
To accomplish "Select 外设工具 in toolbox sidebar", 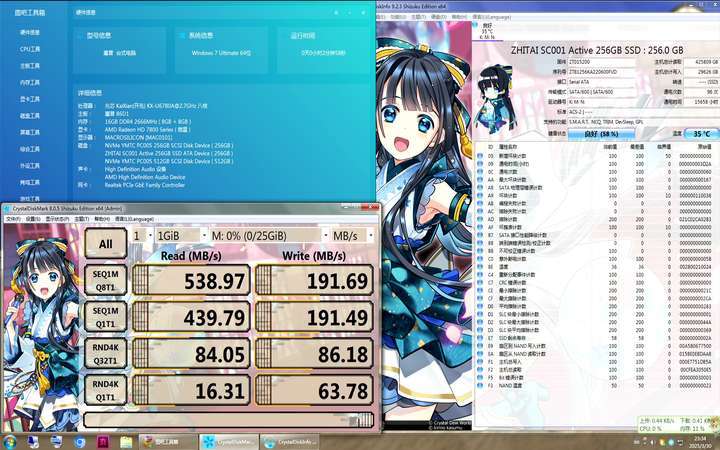I will (x=30, y=166).
